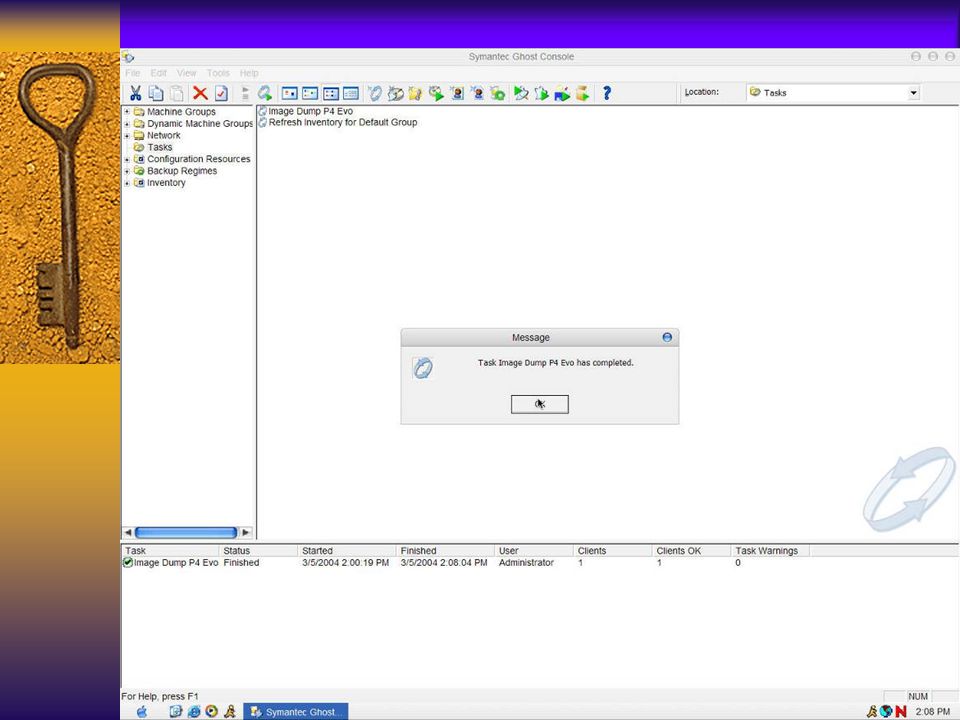Open Properties via the checkmark page icon
Image resolution: width=960 pixels, height=720 pixels.
pyautogui.click(x=222, y=93)
